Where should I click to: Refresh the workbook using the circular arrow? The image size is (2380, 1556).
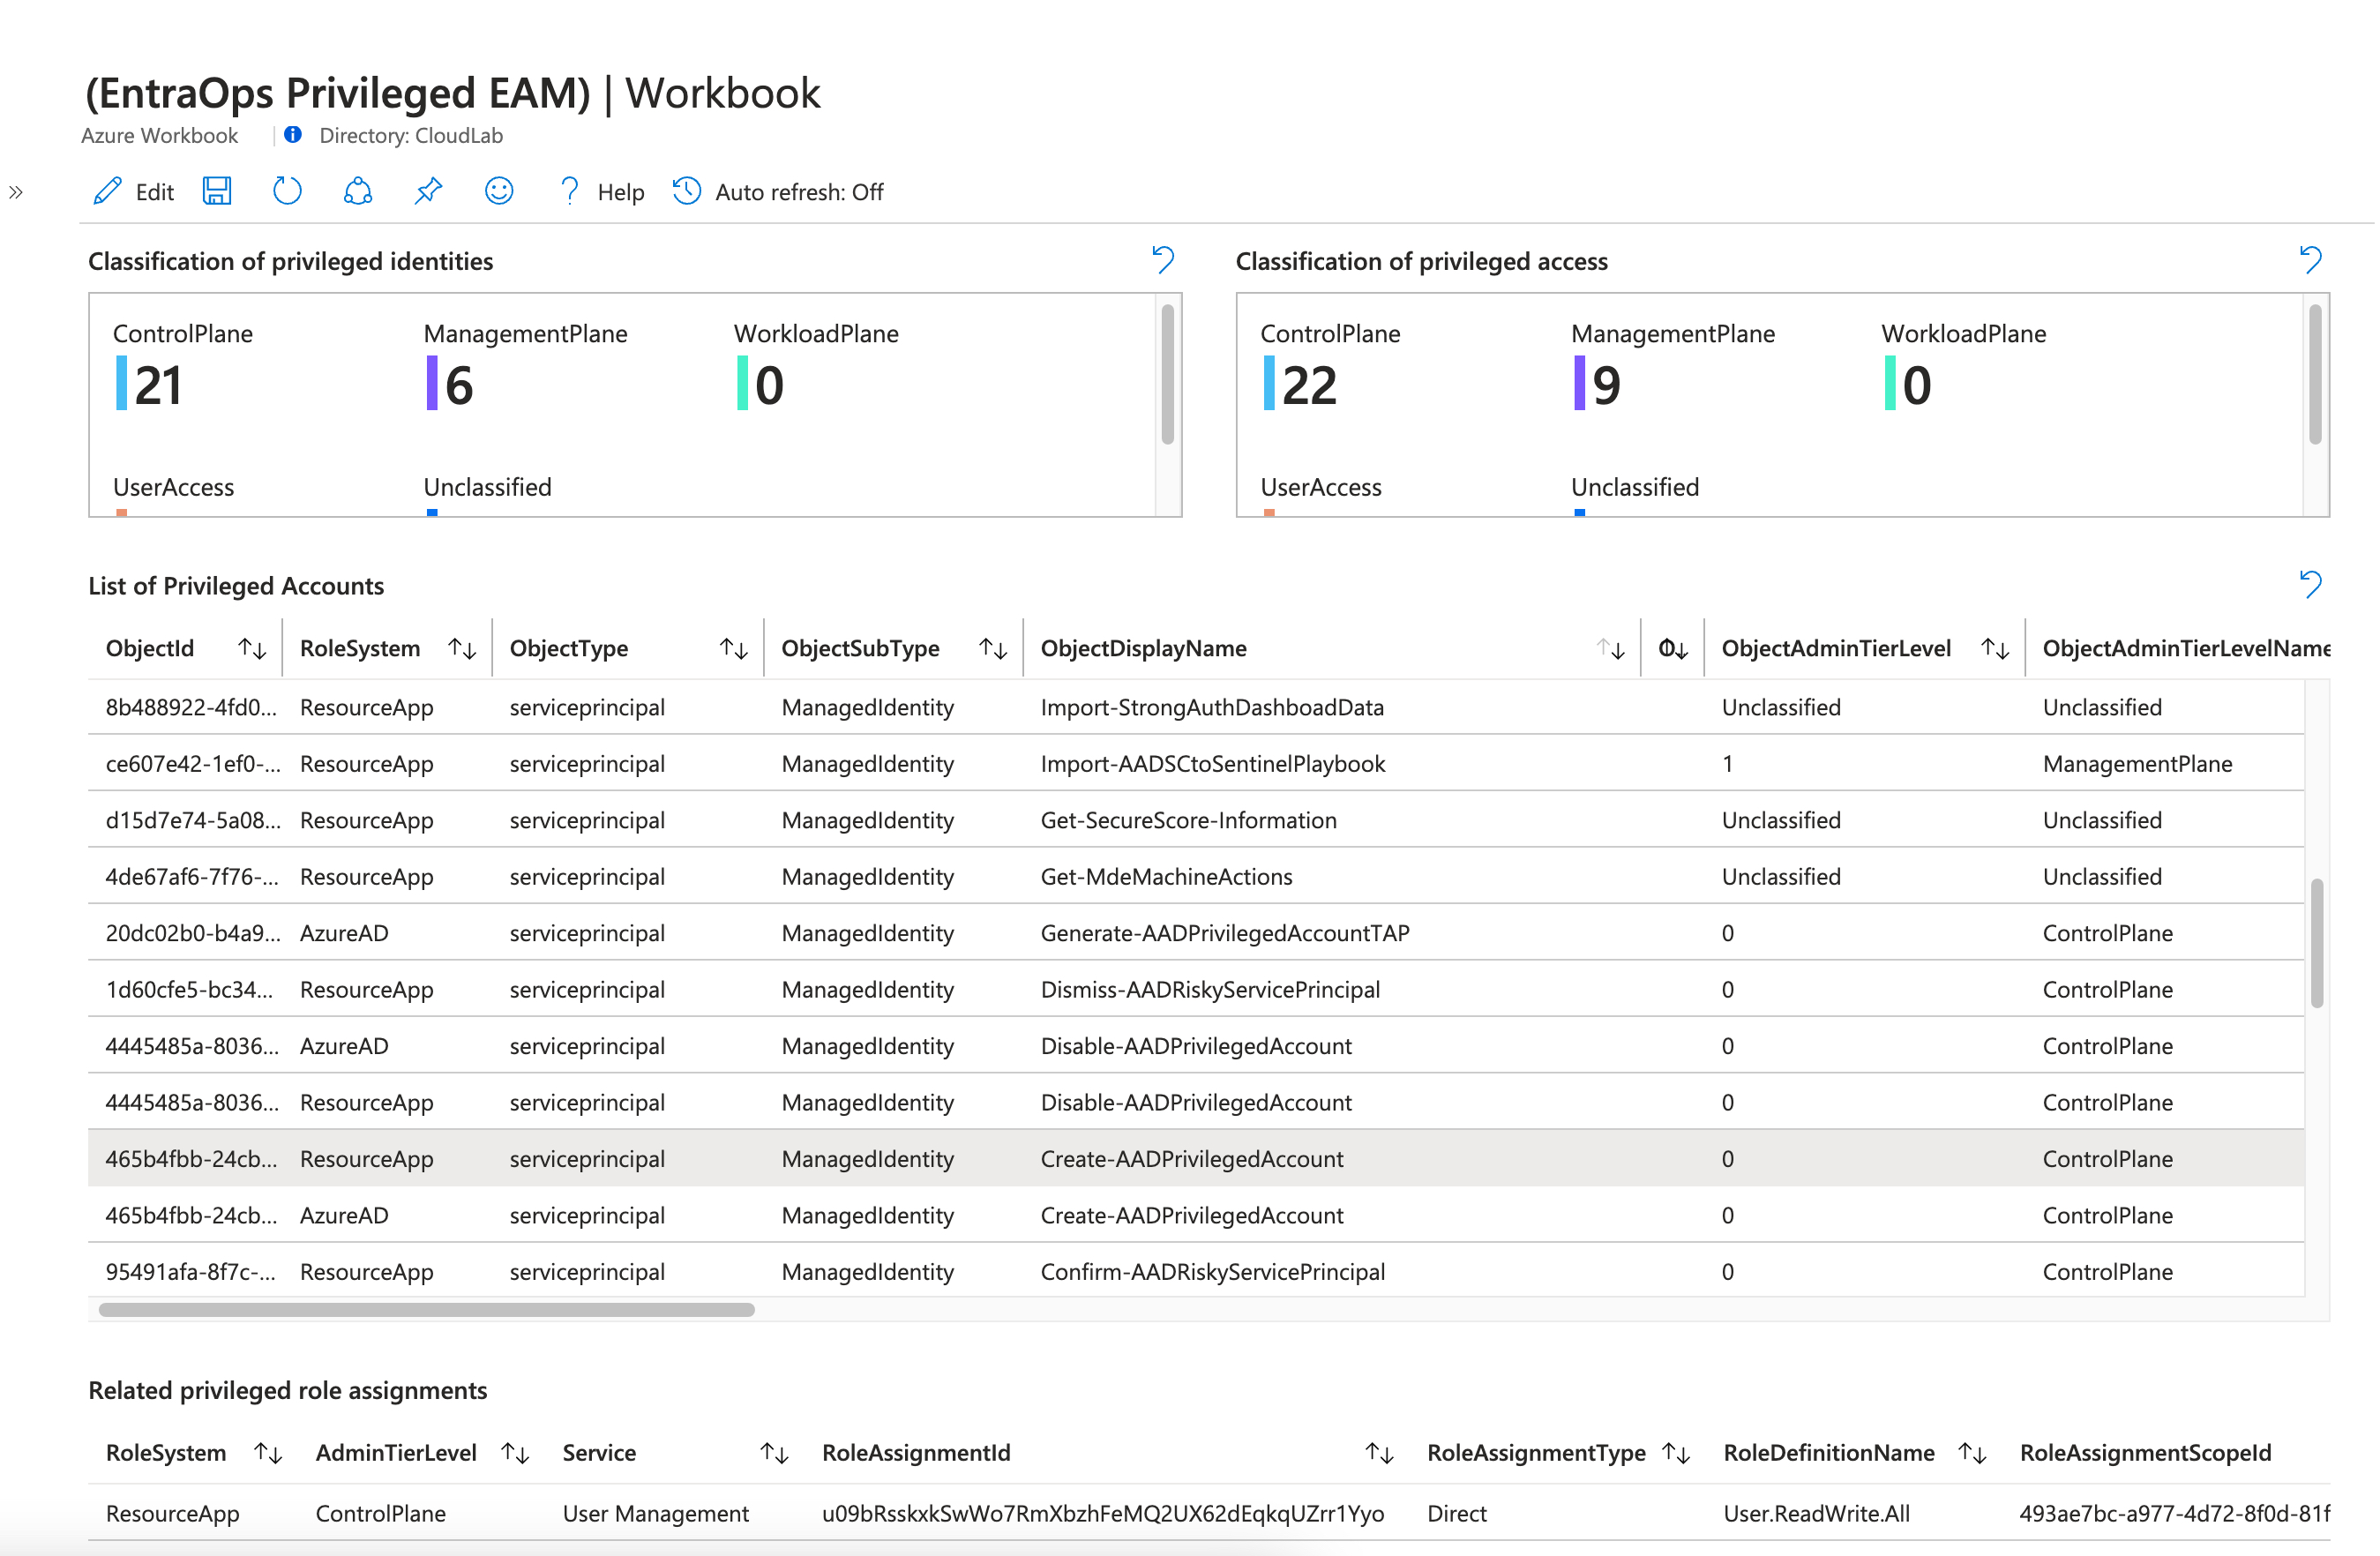pyautogui.click(x=287, y=191)
